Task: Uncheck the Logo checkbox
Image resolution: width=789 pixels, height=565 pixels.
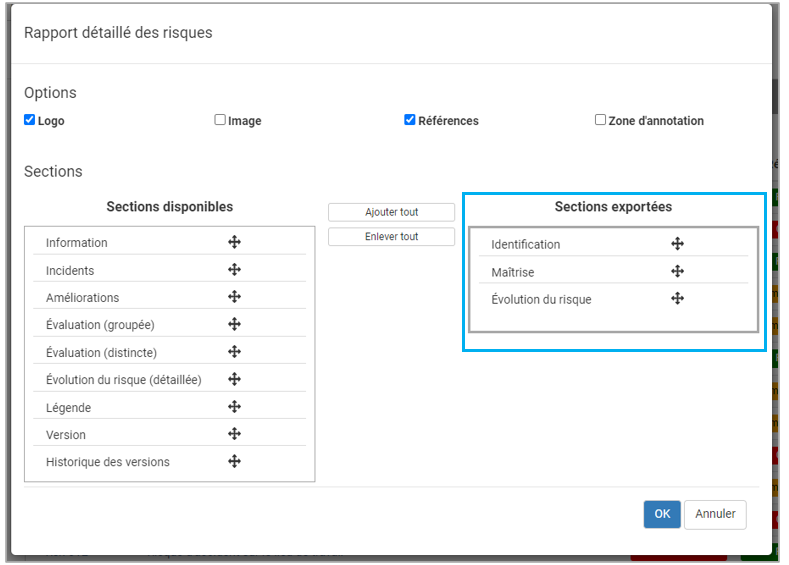Action: pos(30,120)
